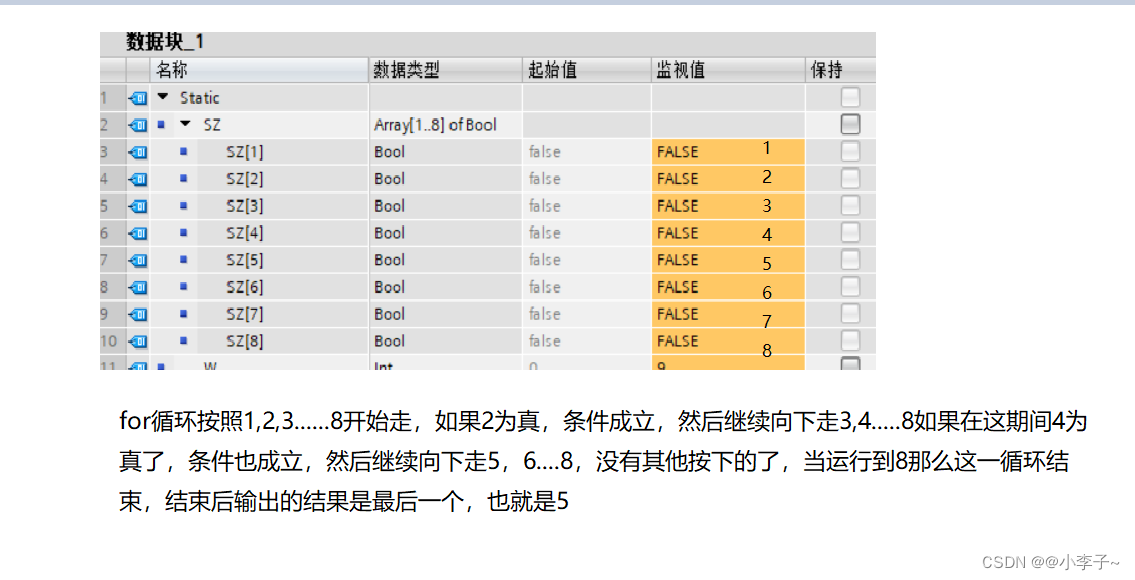Click the tag icon next to SZ[8]
Screen dimensions: 1135x580
click(x=137, y=341)
